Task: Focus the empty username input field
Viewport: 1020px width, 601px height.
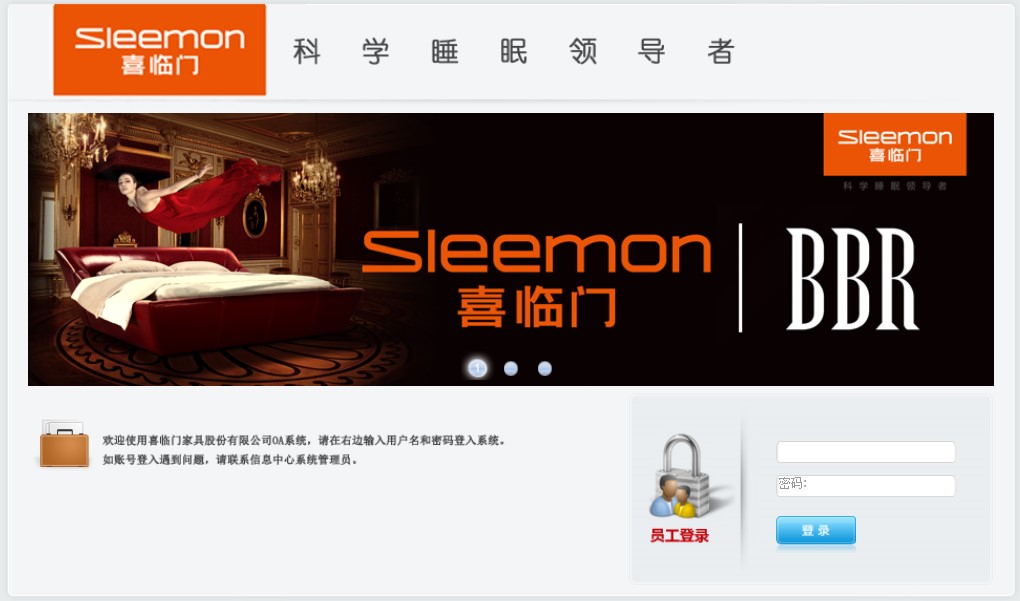Action: coord(866,452)
